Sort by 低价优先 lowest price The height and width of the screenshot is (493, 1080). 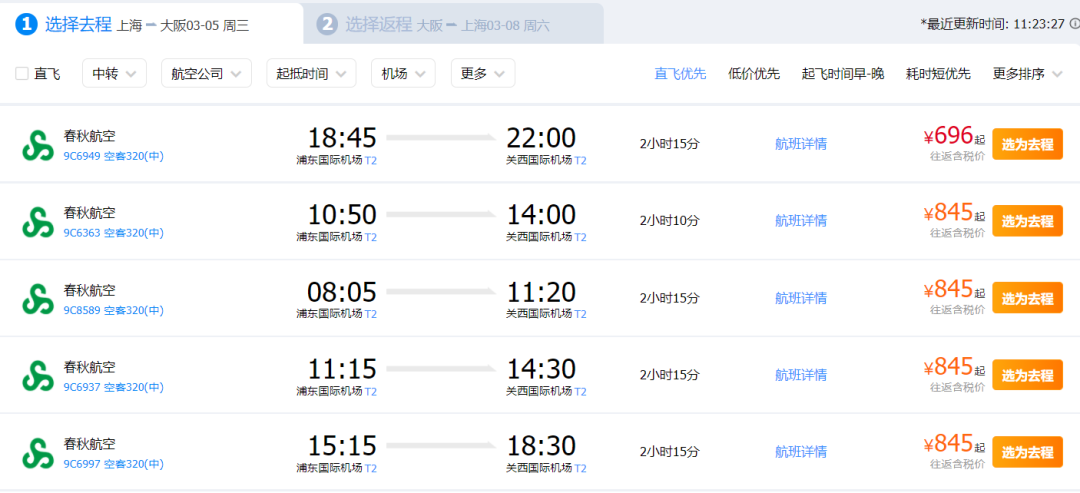pyautogui.click(x=754, y=73)
